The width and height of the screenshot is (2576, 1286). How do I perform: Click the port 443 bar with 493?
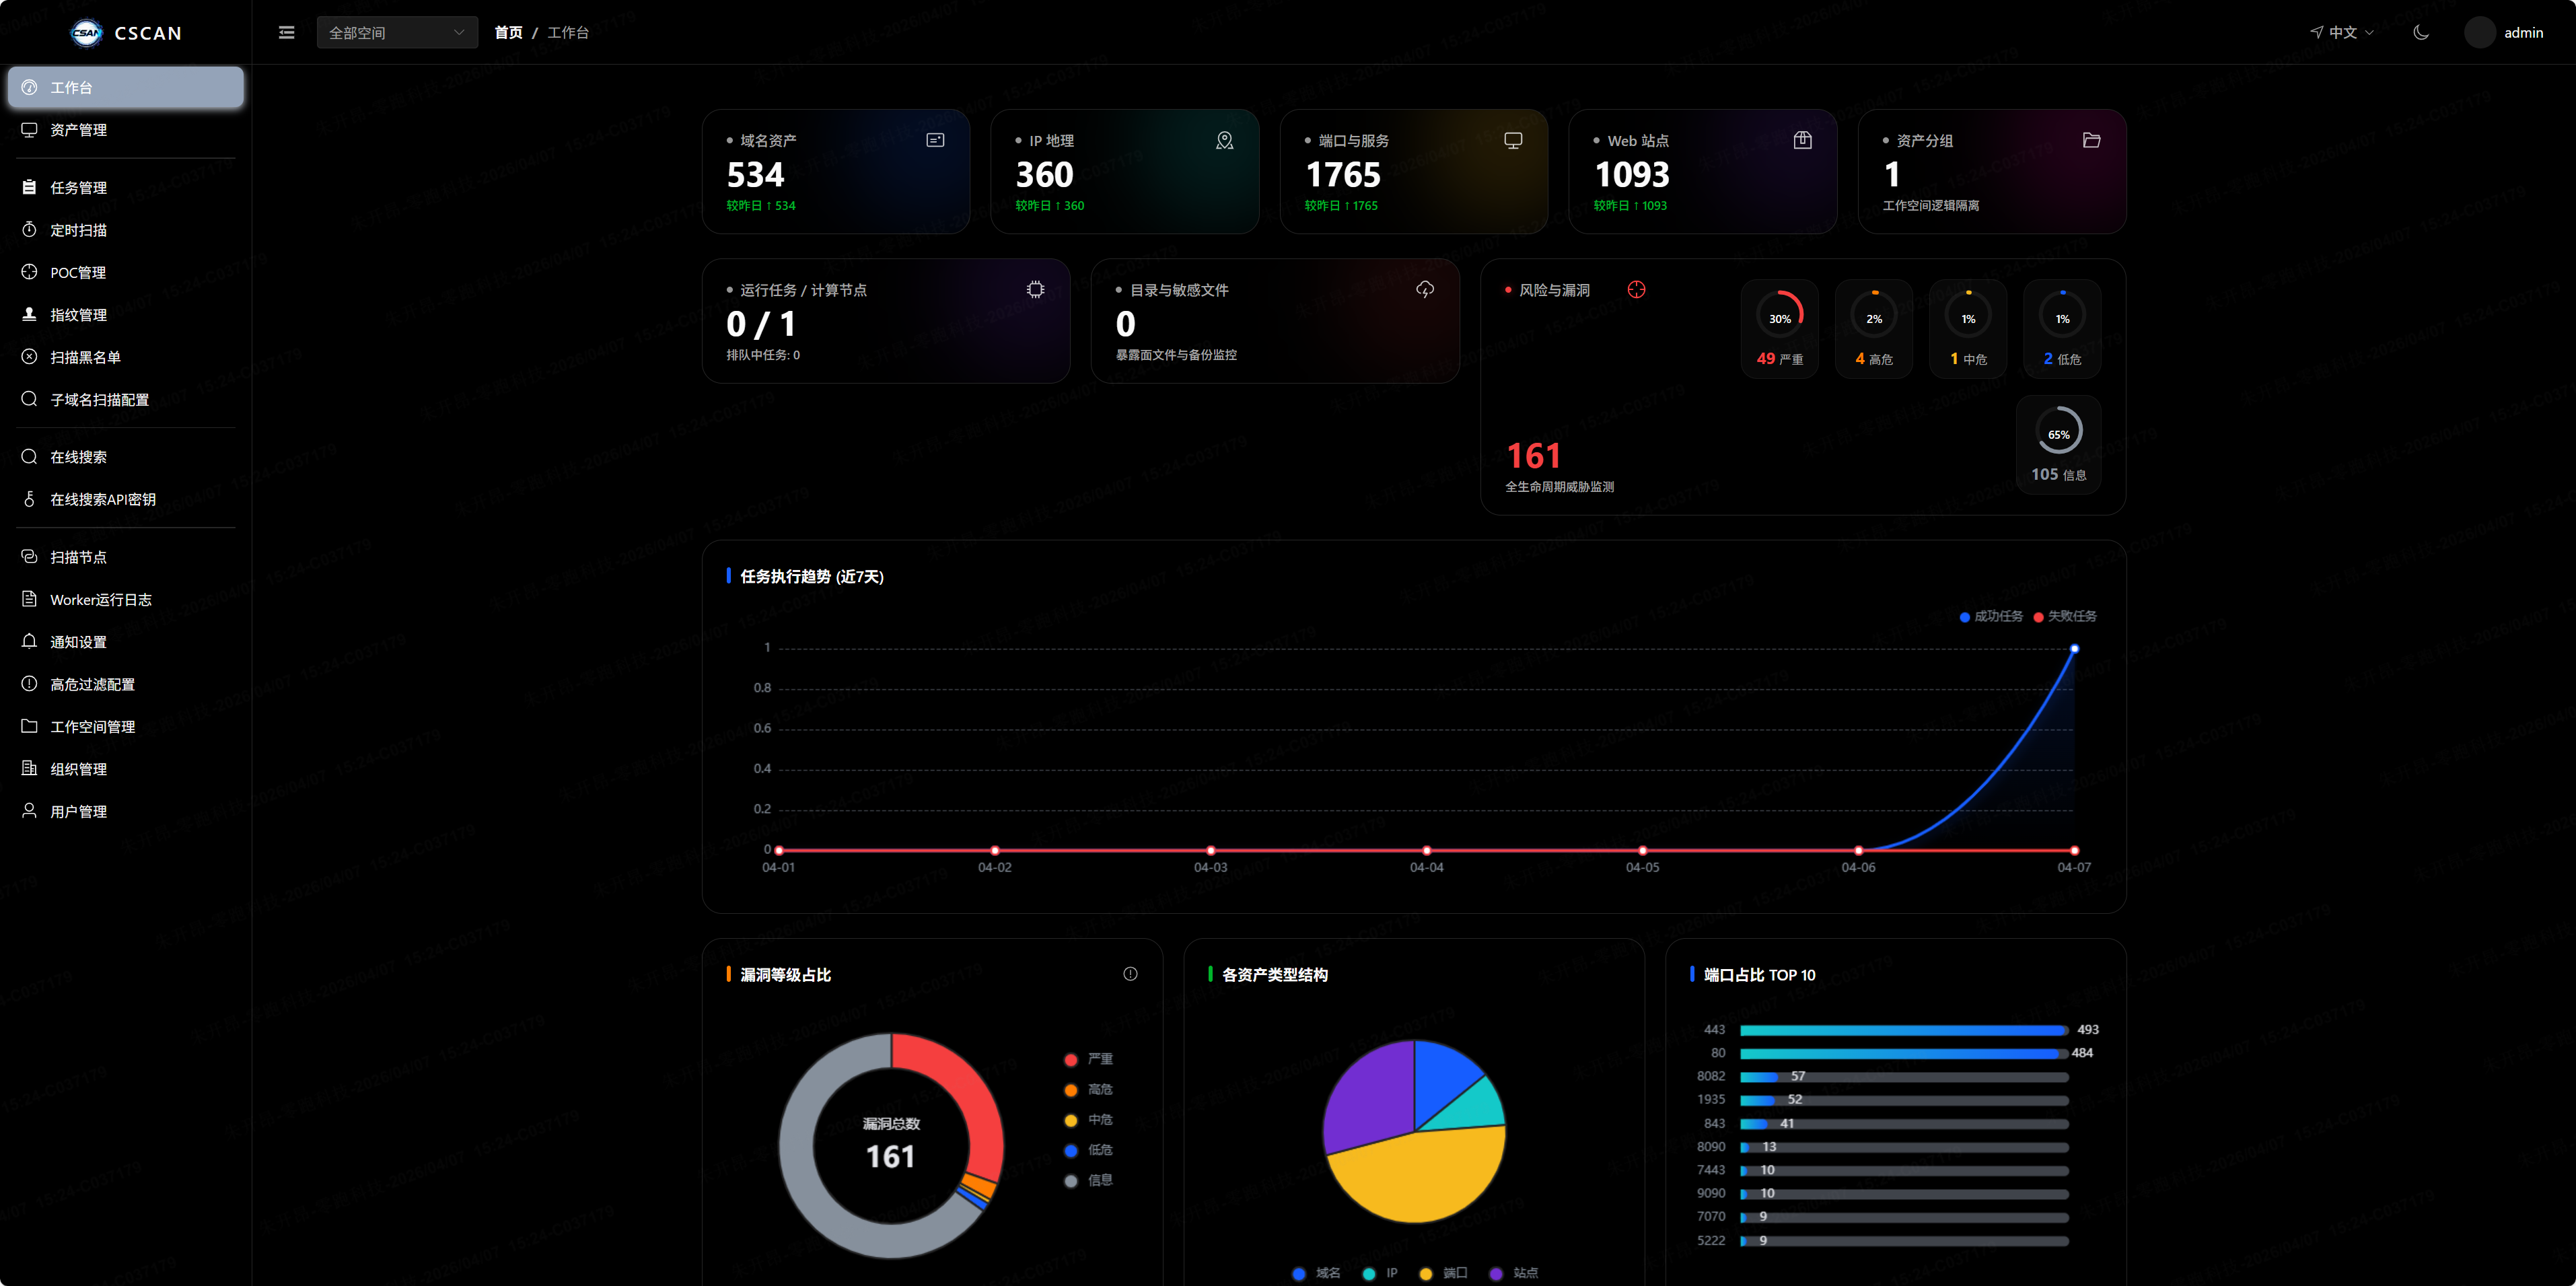pyautogui.click(x=1903, y=1030)
